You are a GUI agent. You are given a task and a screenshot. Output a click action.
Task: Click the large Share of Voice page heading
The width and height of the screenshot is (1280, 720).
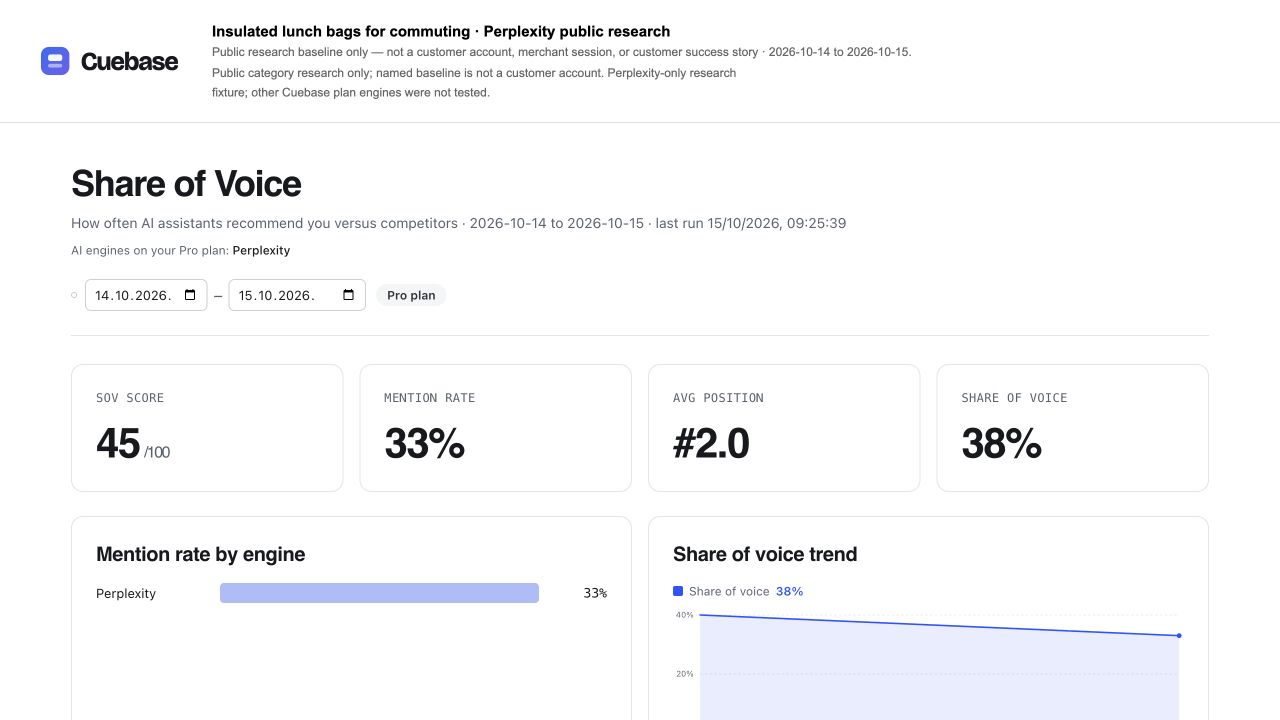click(186, 184)
